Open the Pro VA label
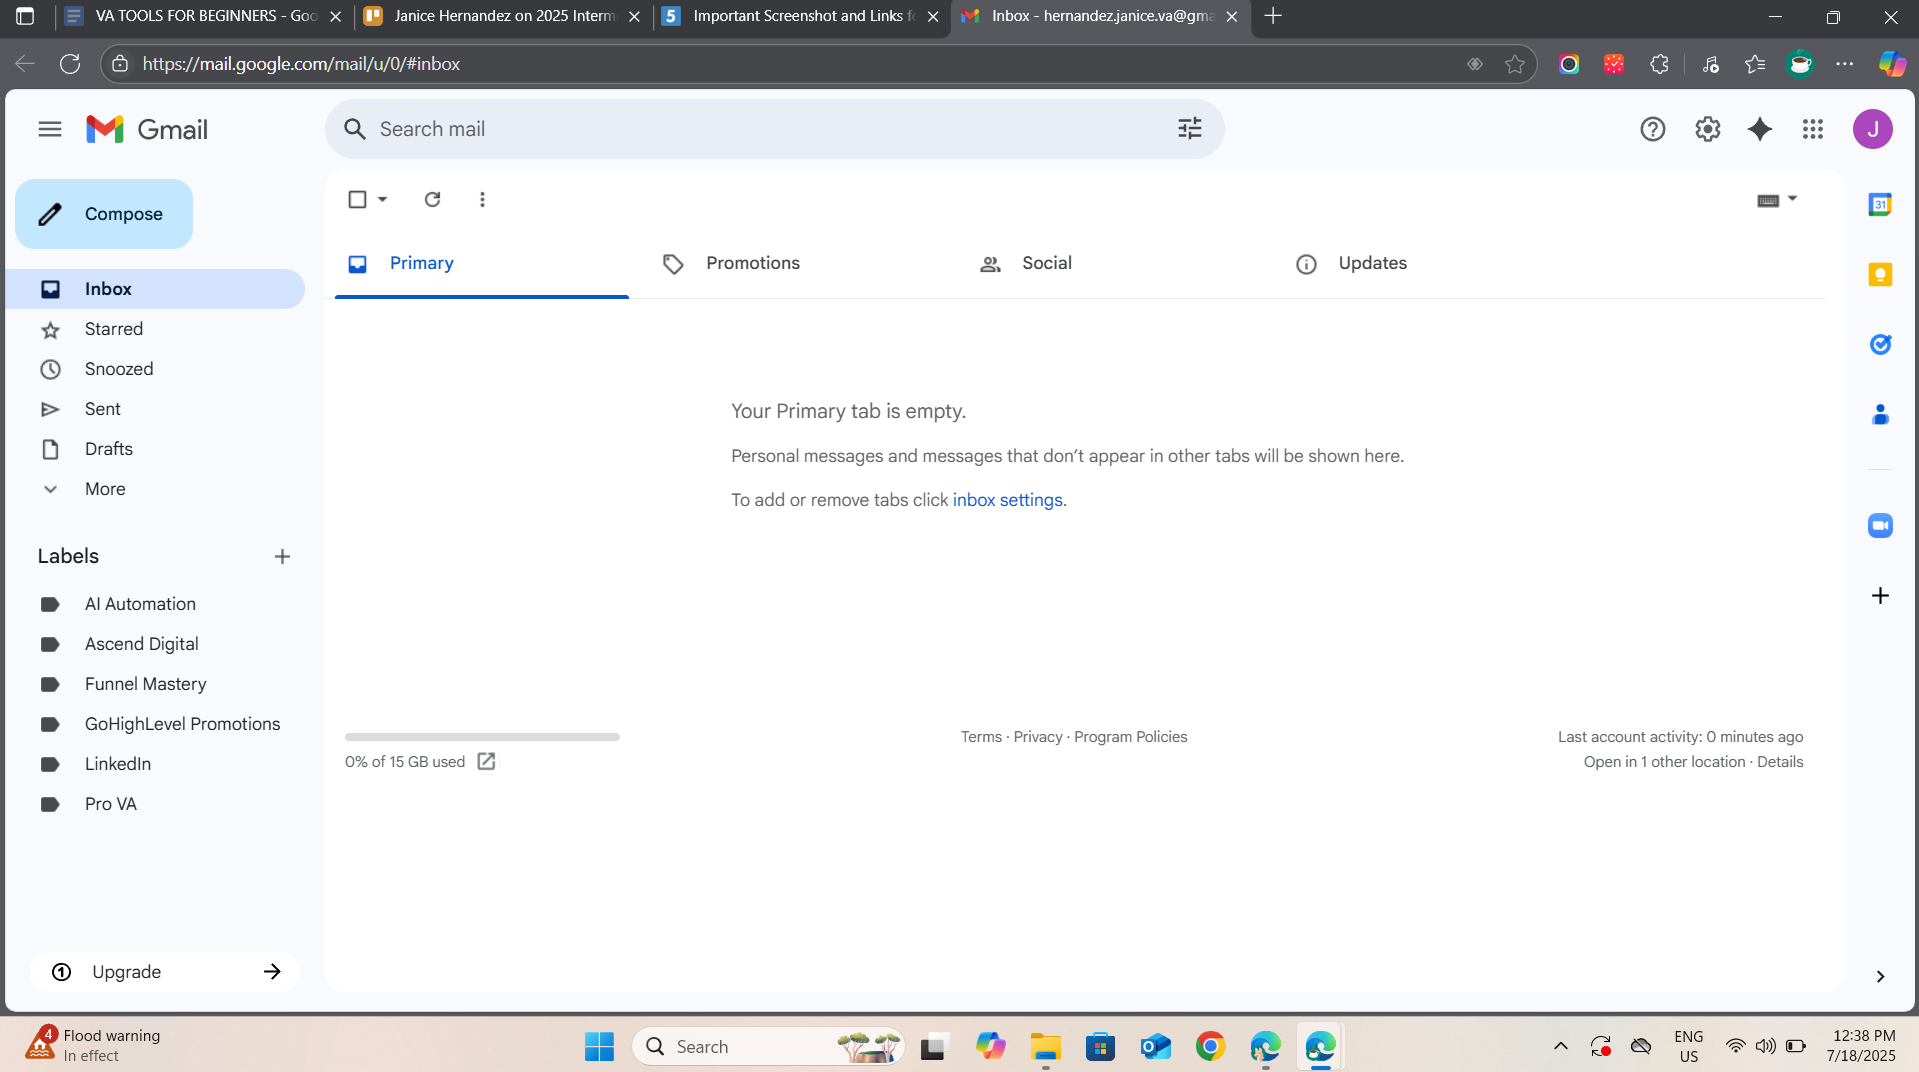This screenshot has width=1919, height=1072. tap(155, 804)
